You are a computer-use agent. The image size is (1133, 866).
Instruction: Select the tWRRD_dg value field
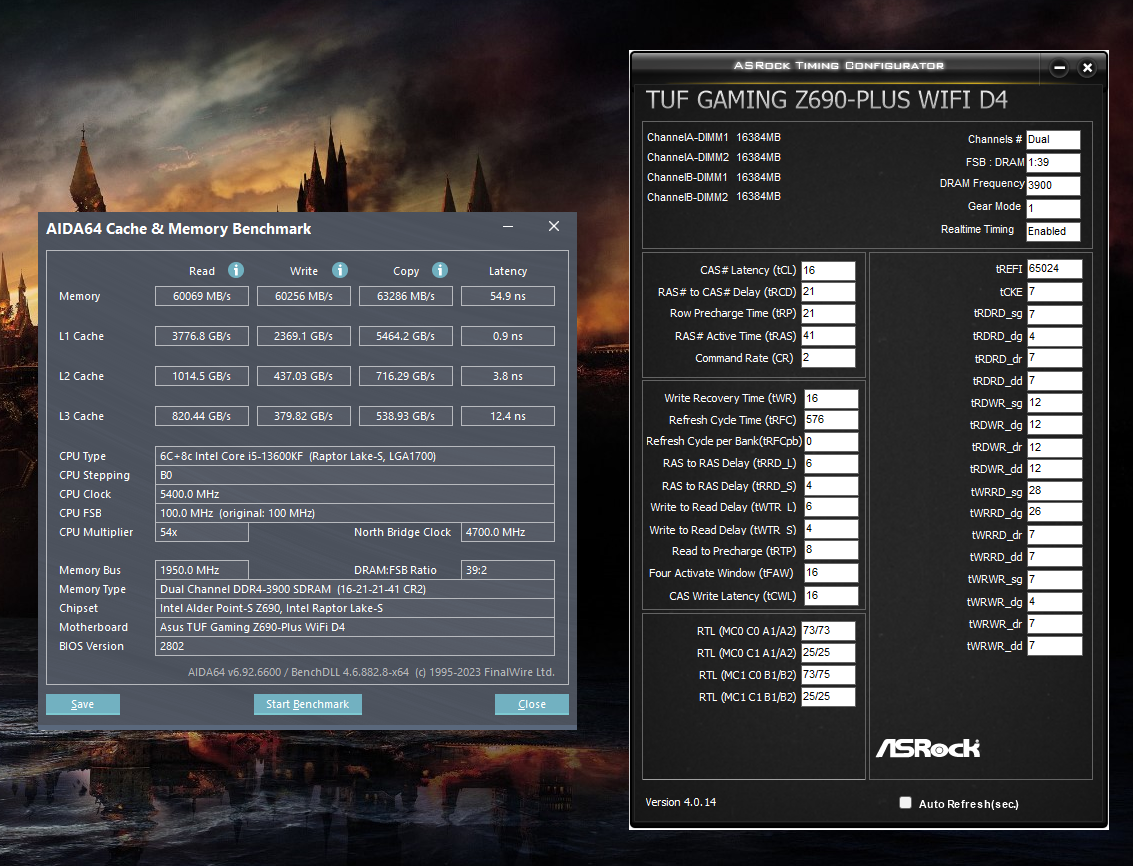pyautogui.click(x=1055, y=513)
